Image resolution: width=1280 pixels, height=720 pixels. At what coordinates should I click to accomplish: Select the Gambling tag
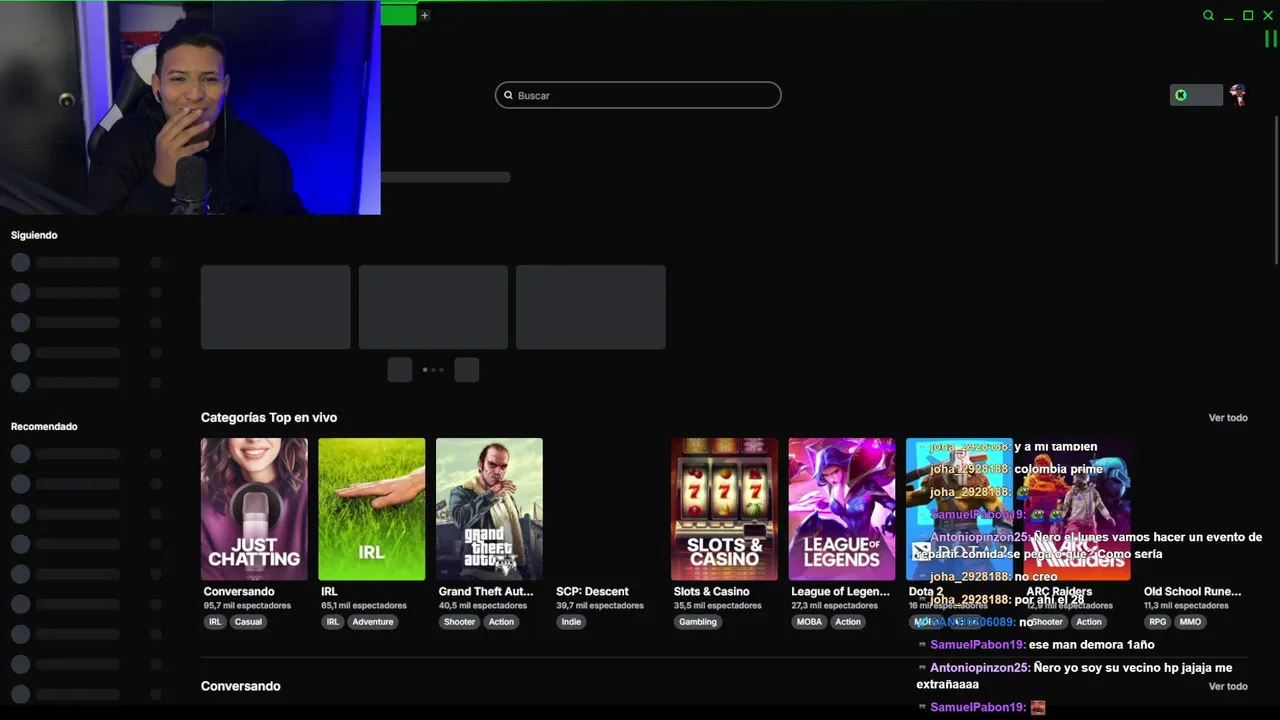[698, 622]
